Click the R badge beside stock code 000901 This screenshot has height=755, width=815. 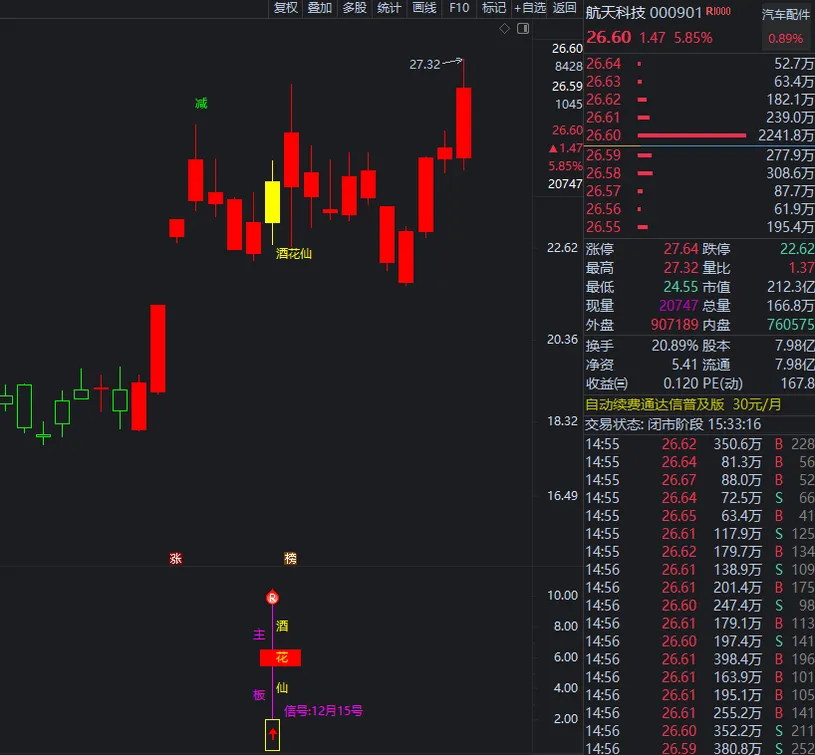718,12
